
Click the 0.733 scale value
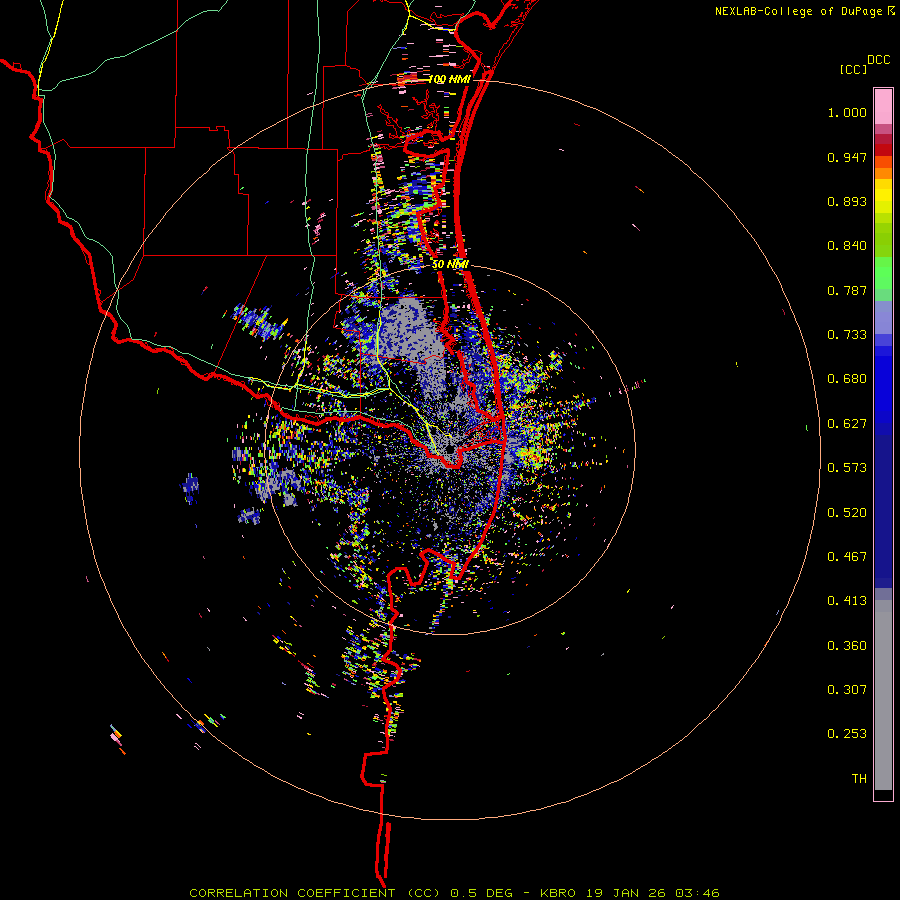[847, 335]
